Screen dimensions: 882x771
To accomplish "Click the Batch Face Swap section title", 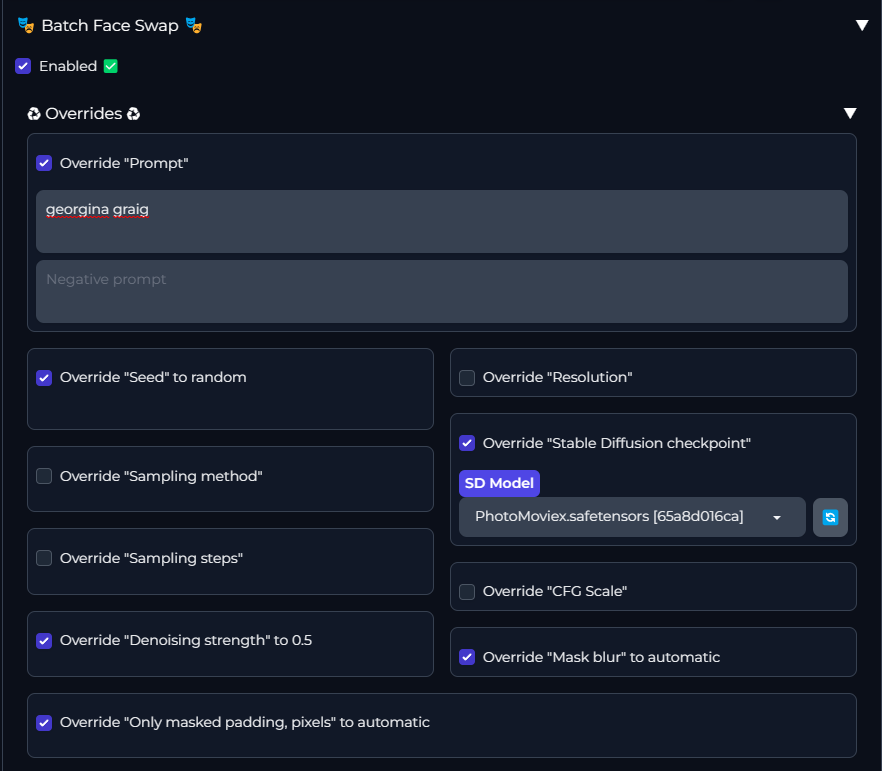I will coord(110,25).
